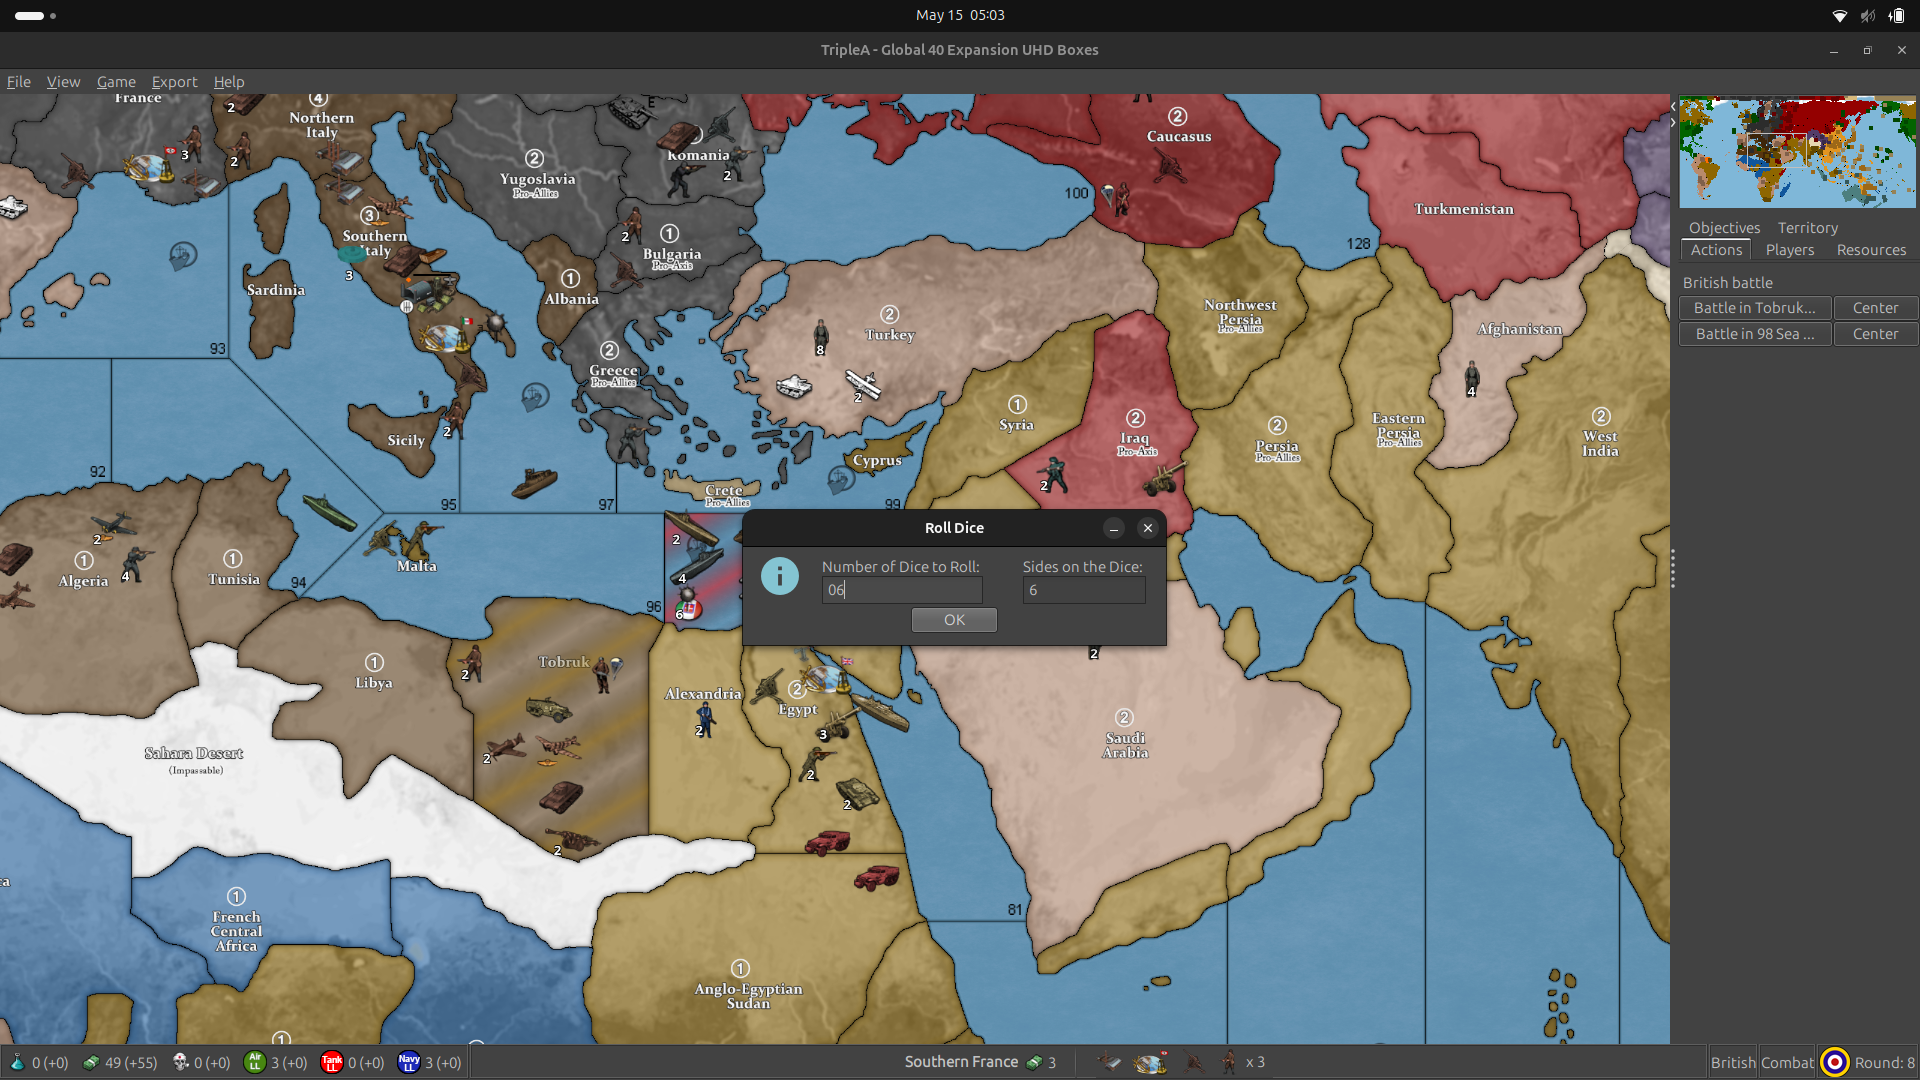Click the artillery unit in Iraq
The width and height of the screenshot is (1920, 1080).
pos(1163,479)
